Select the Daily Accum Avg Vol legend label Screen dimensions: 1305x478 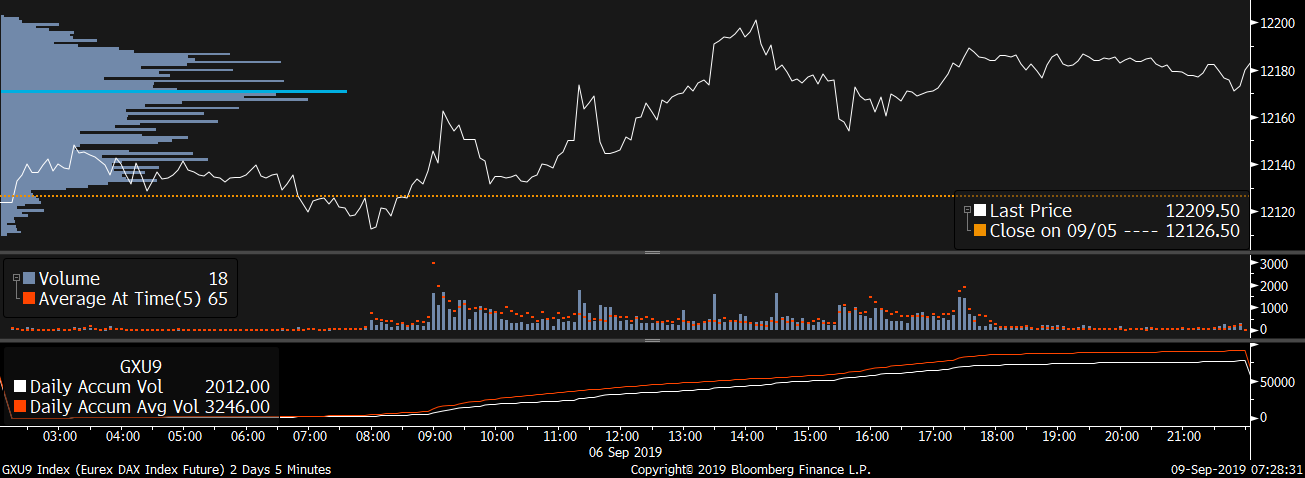pos(113,407)
